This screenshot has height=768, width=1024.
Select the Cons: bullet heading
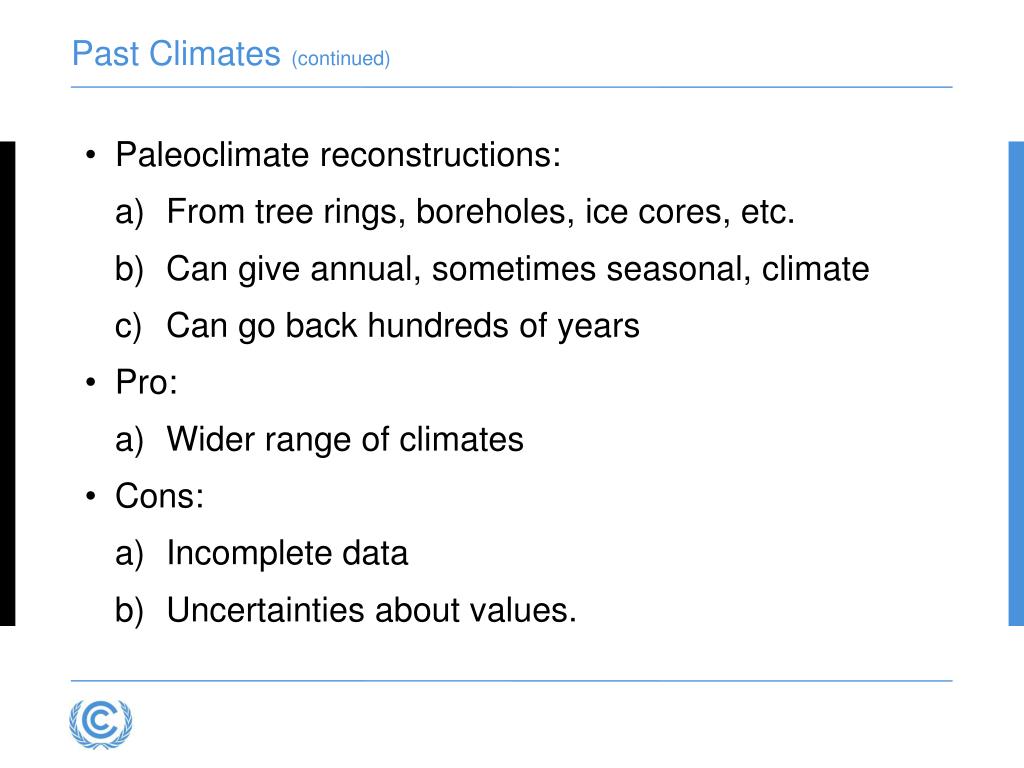159,496
